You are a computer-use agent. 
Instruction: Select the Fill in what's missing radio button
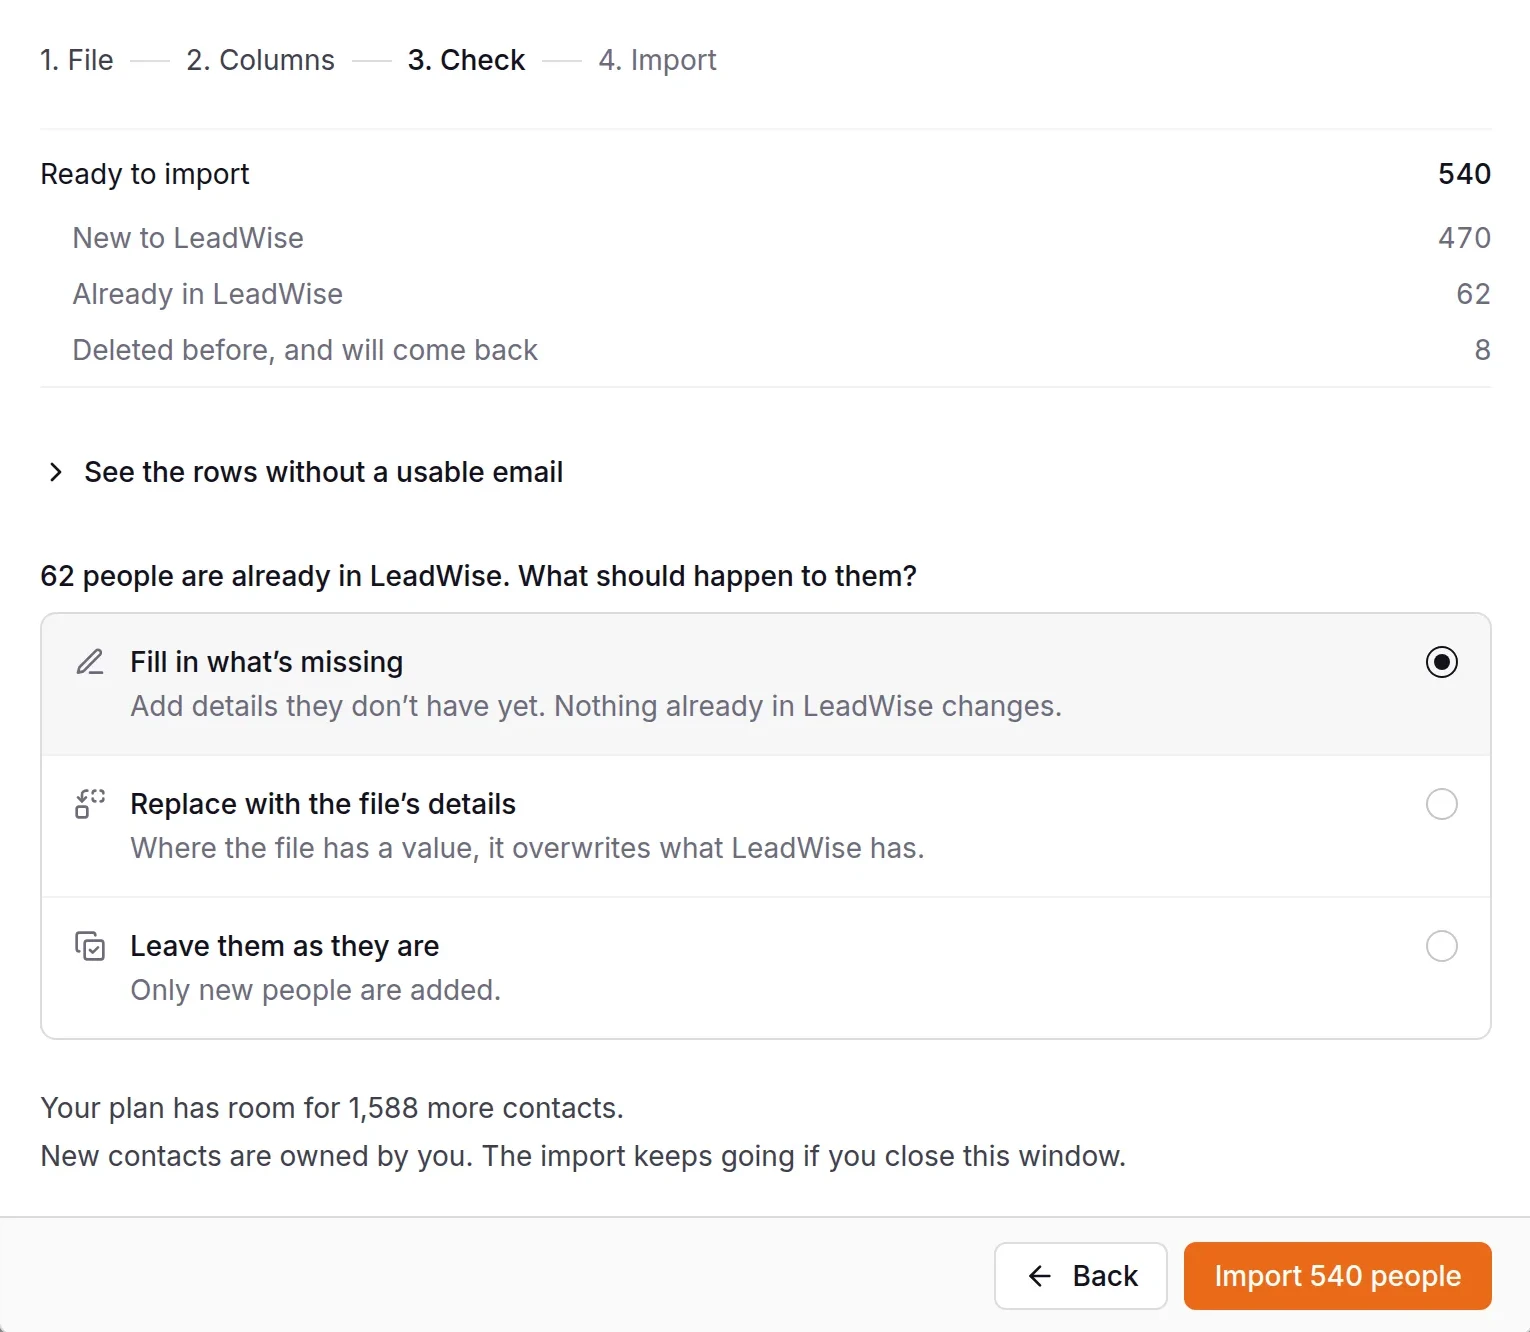(1442, 662)
